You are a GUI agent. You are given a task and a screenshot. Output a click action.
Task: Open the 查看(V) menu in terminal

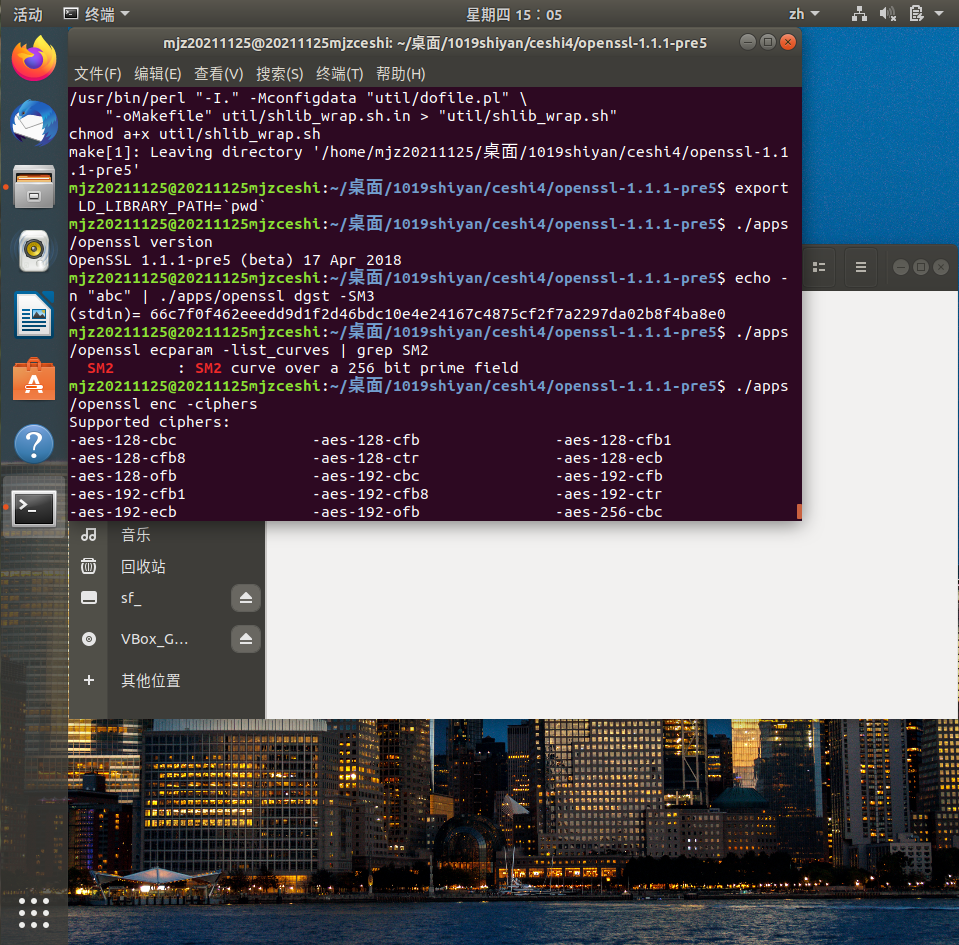click(218, 74)
